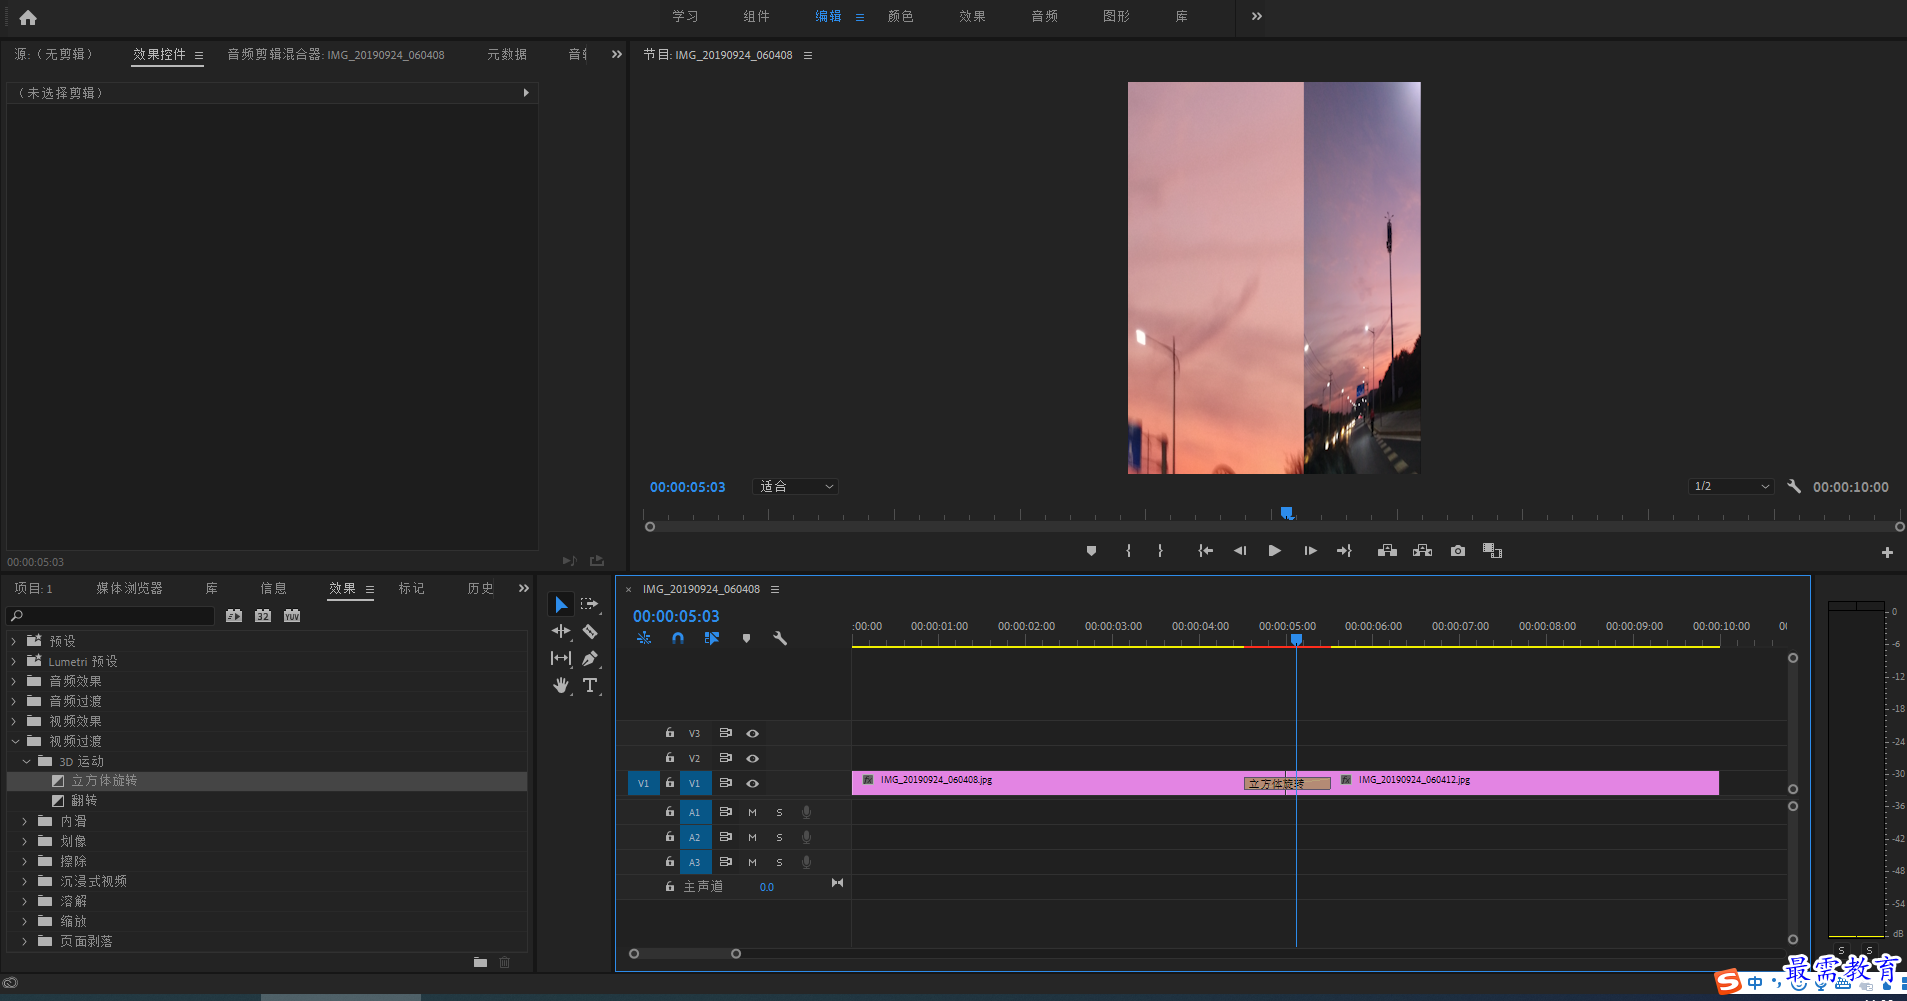Image resolution: width=1907 pixels, height=1001 pixels.
Task: Open program monitor Button Editor plus
Action: click(x=1887, y=552)
